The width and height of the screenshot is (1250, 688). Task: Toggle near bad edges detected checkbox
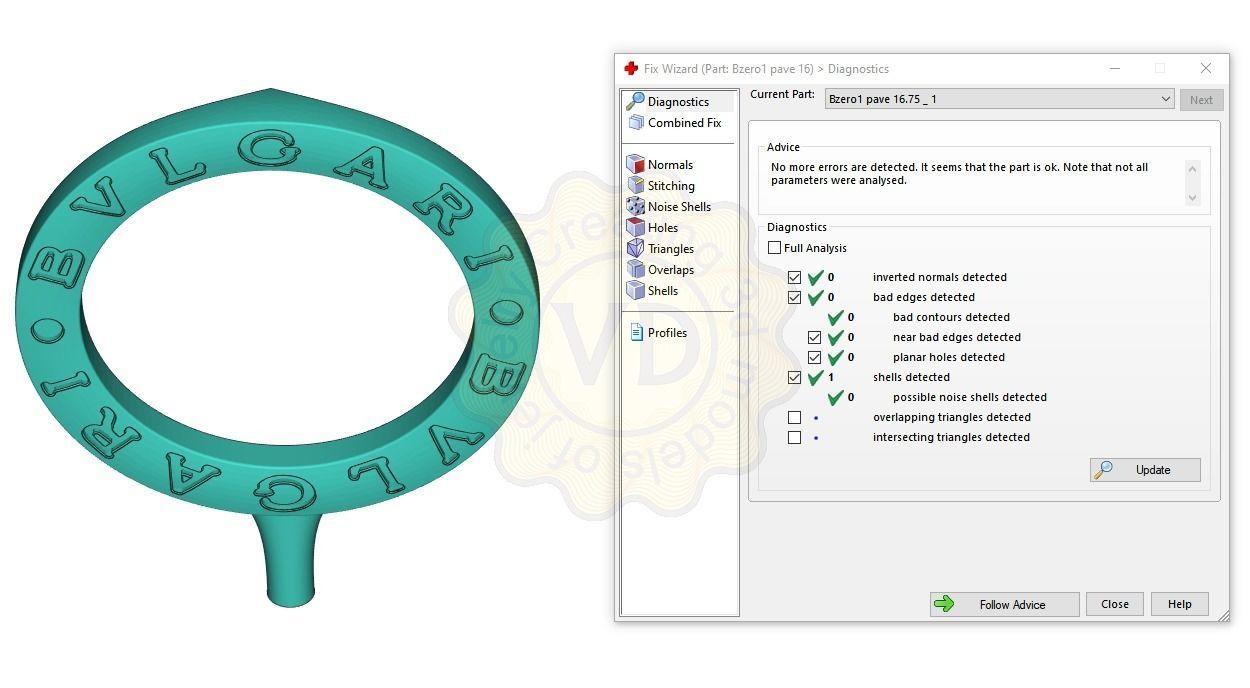(815, 337)
